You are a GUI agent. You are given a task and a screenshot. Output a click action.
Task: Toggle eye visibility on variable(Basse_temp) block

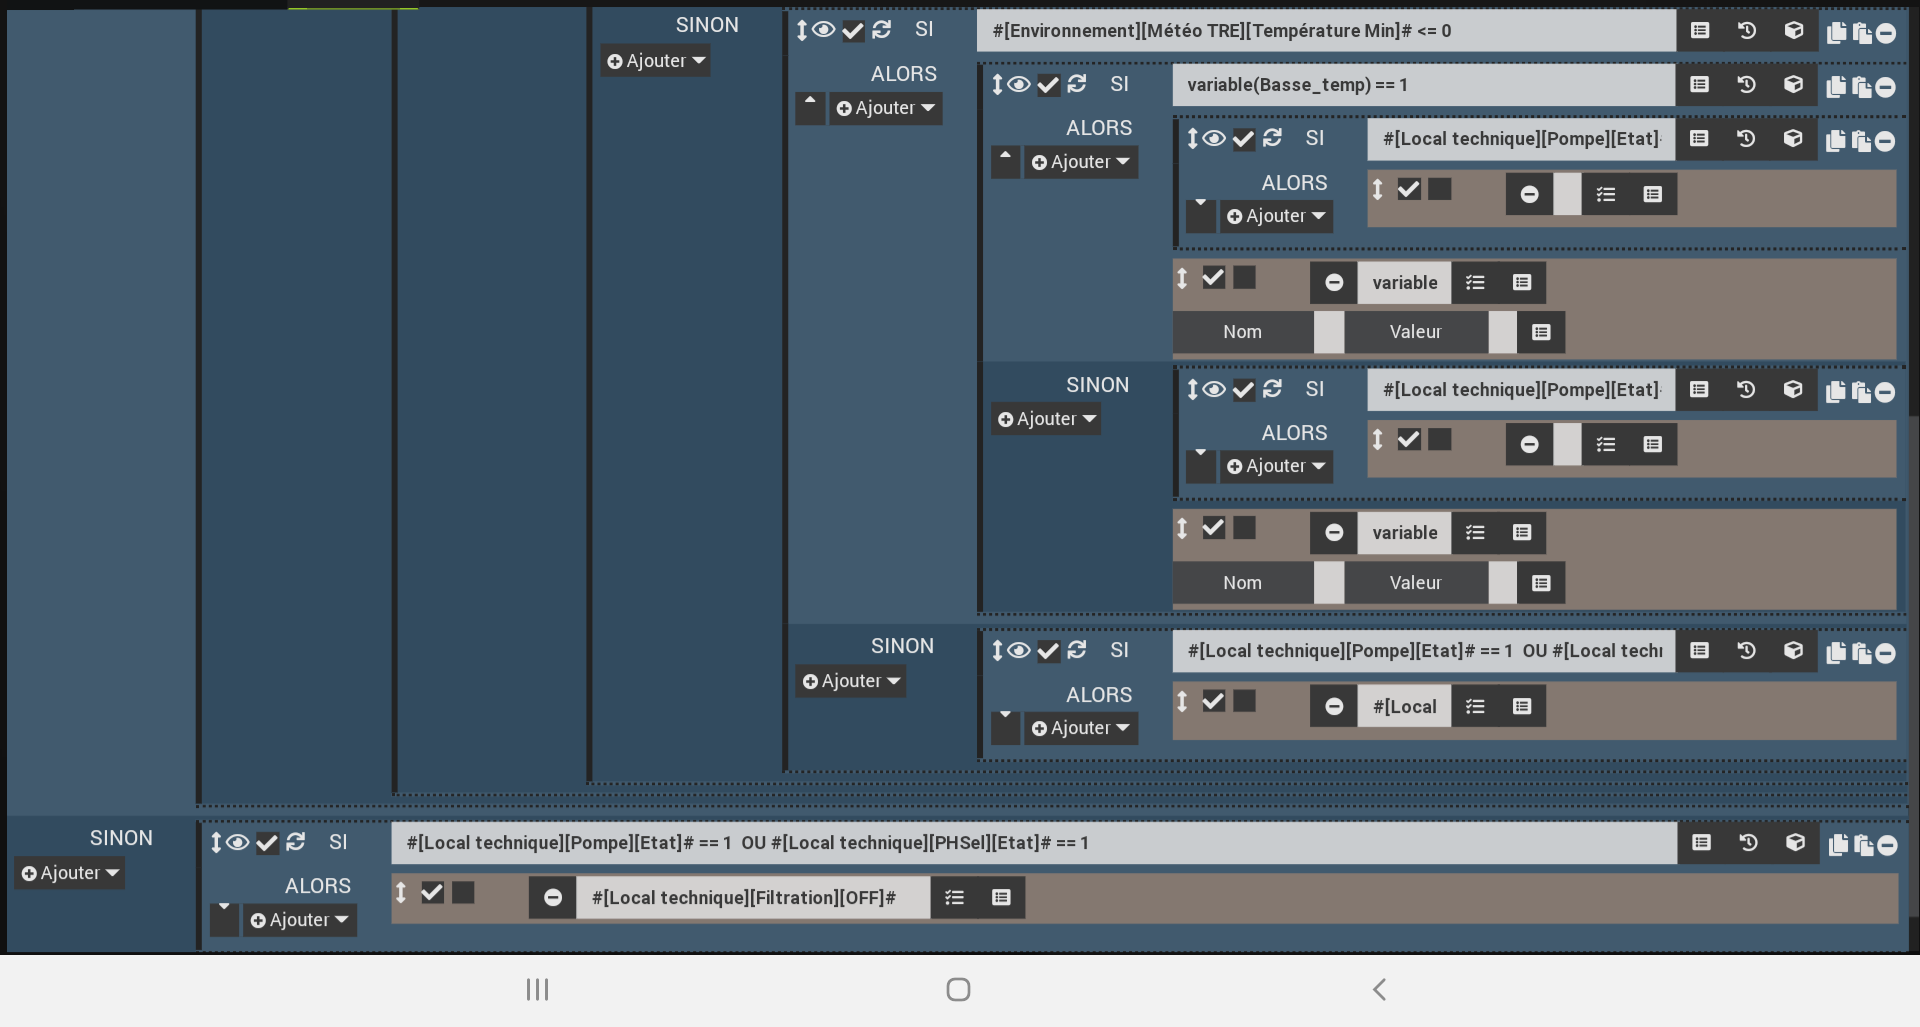[x=1019, y=84]
